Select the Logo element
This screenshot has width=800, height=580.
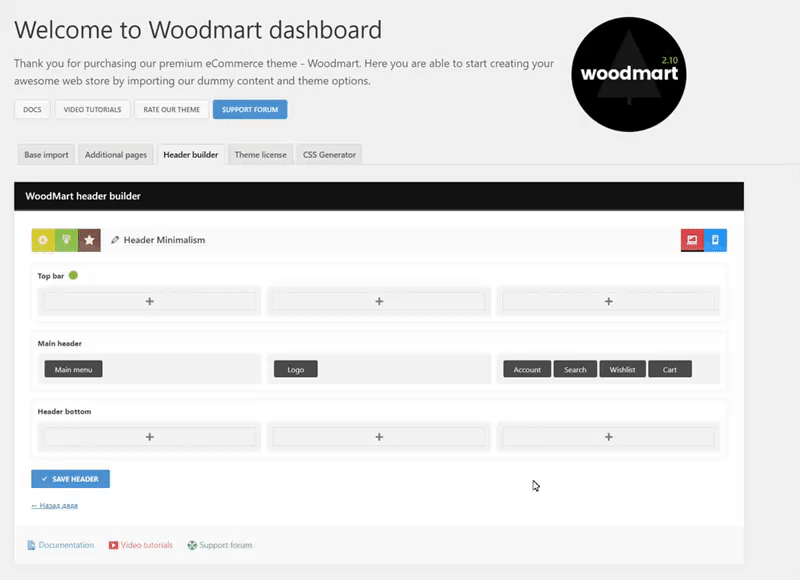[295, 369]
